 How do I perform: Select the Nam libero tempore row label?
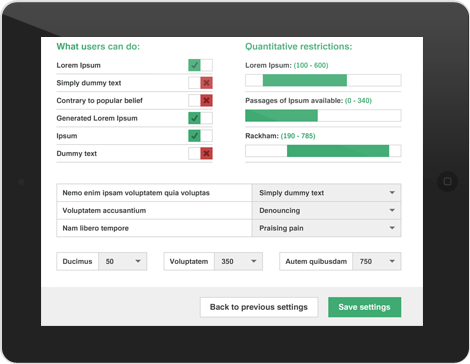click(96, 228)
